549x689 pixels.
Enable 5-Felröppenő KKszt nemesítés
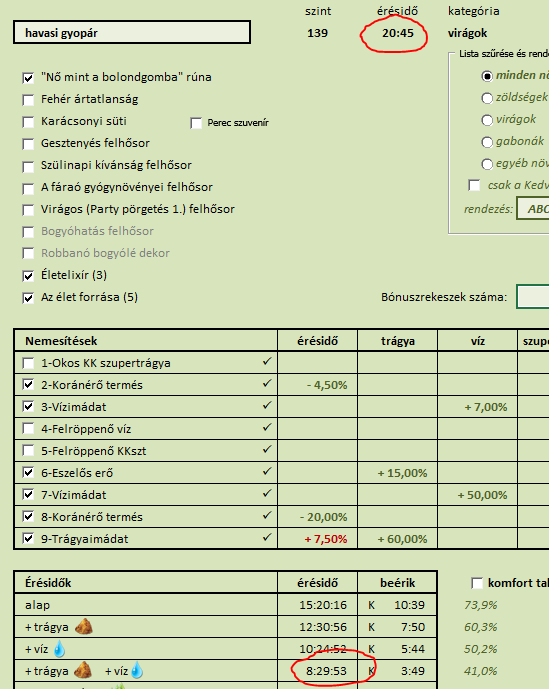pos(28,451)
